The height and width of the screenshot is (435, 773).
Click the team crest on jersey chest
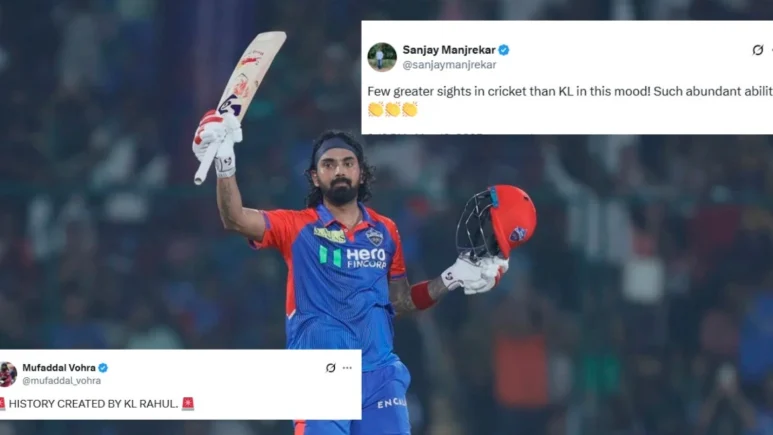[374, 237]
